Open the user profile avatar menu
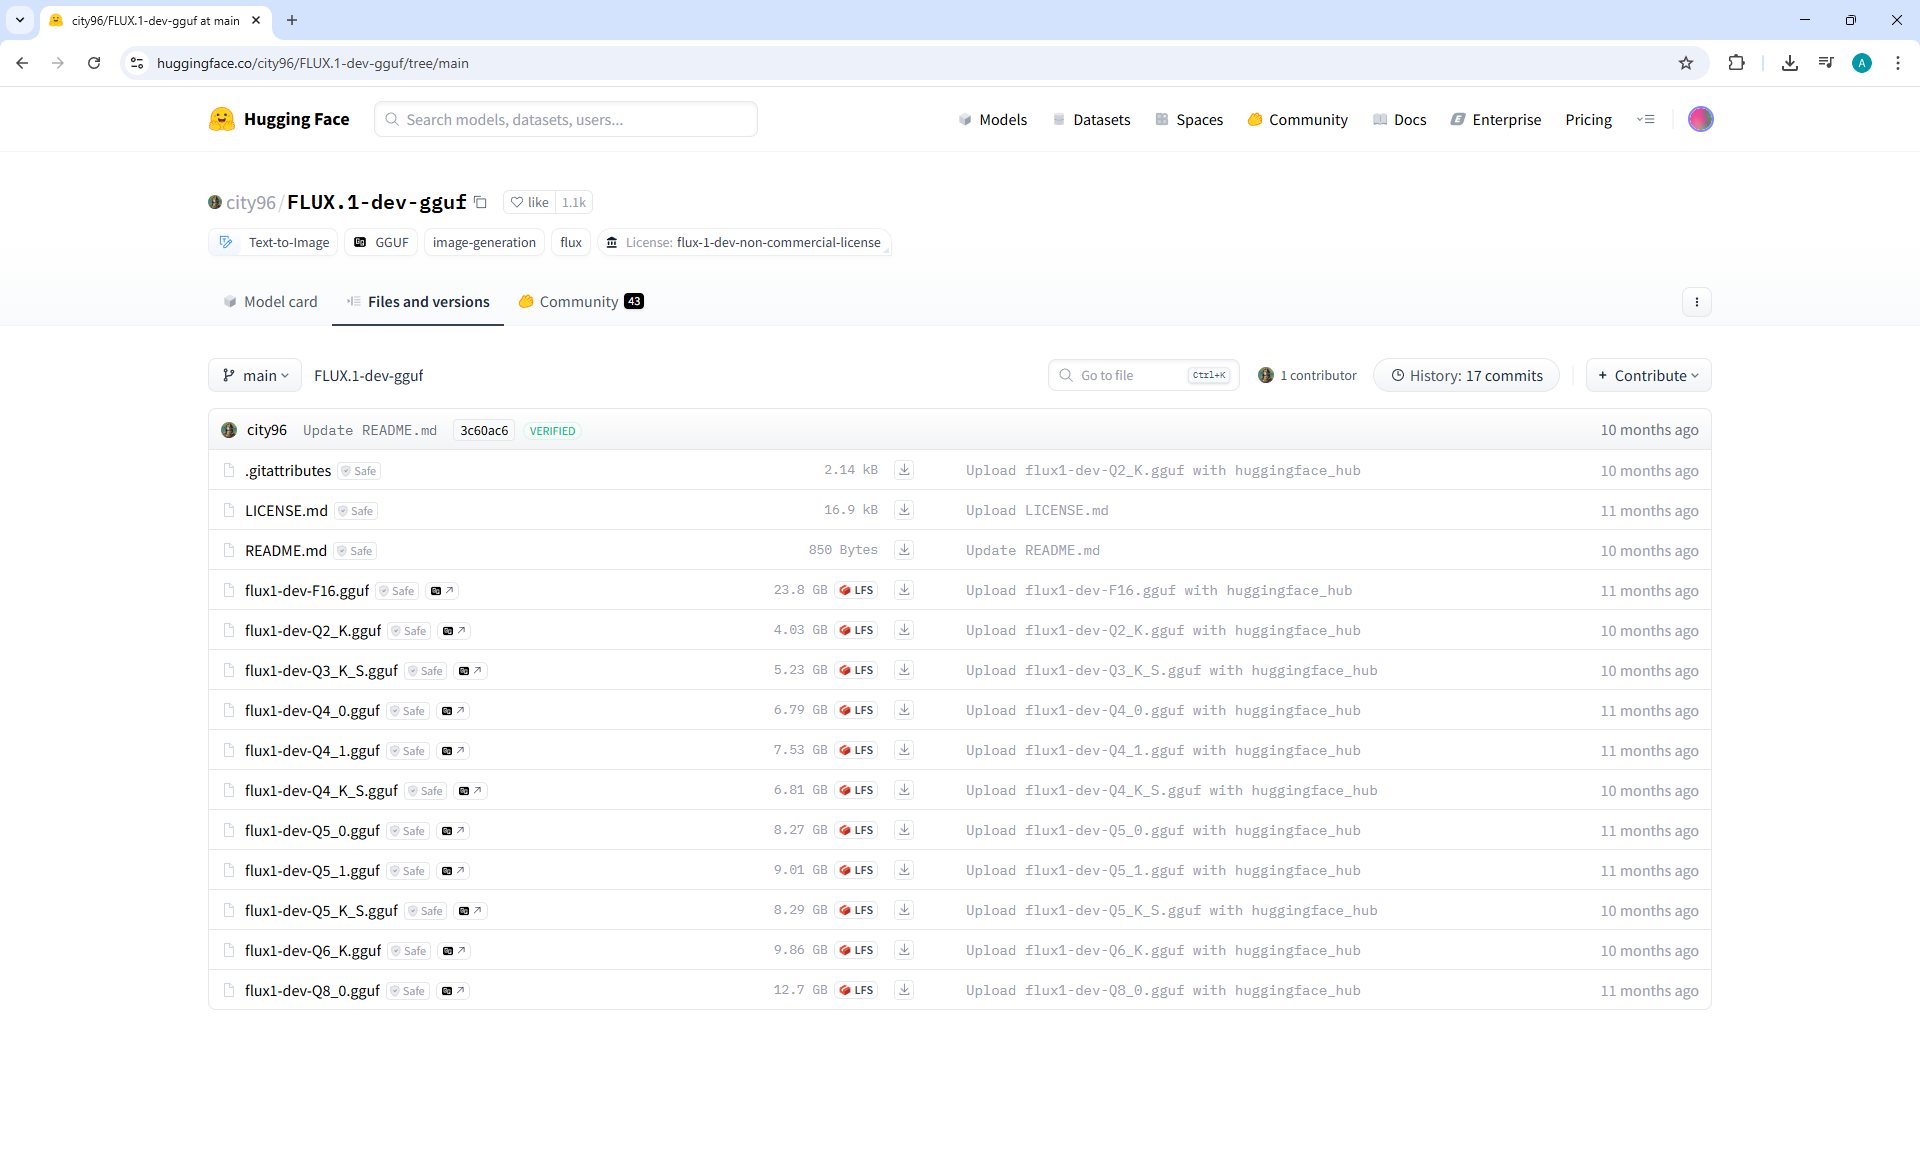The image size is (1920, 1151). [x=1700, y=119]
